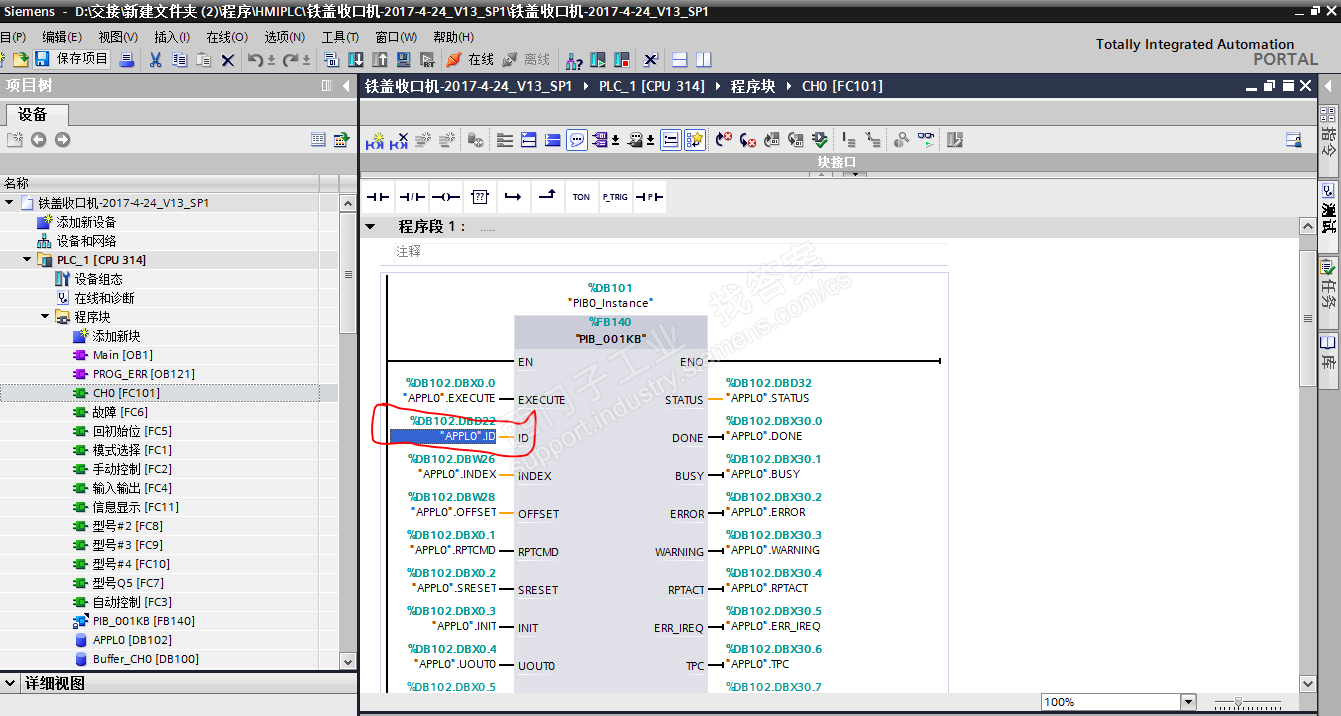1341x716 pixels.
Task: Insert output coil from favorites
Action: 446,197
